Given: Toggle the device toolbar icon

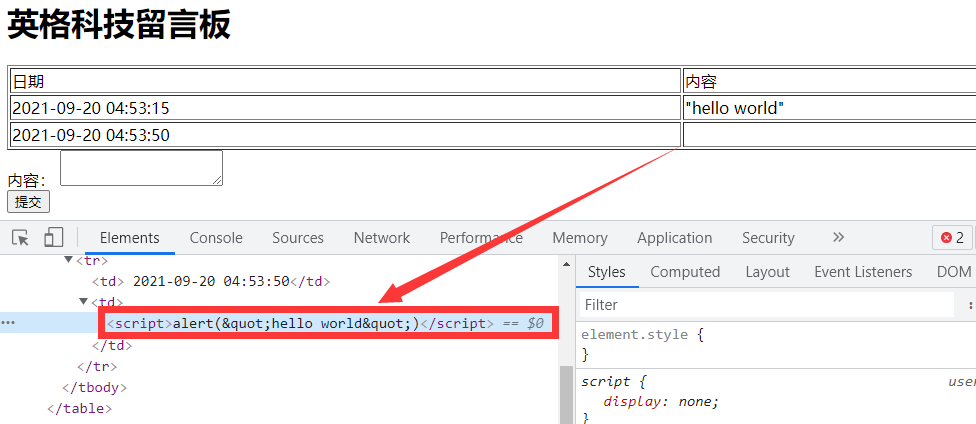Looking at the screenshot, I should coord(53,238).
